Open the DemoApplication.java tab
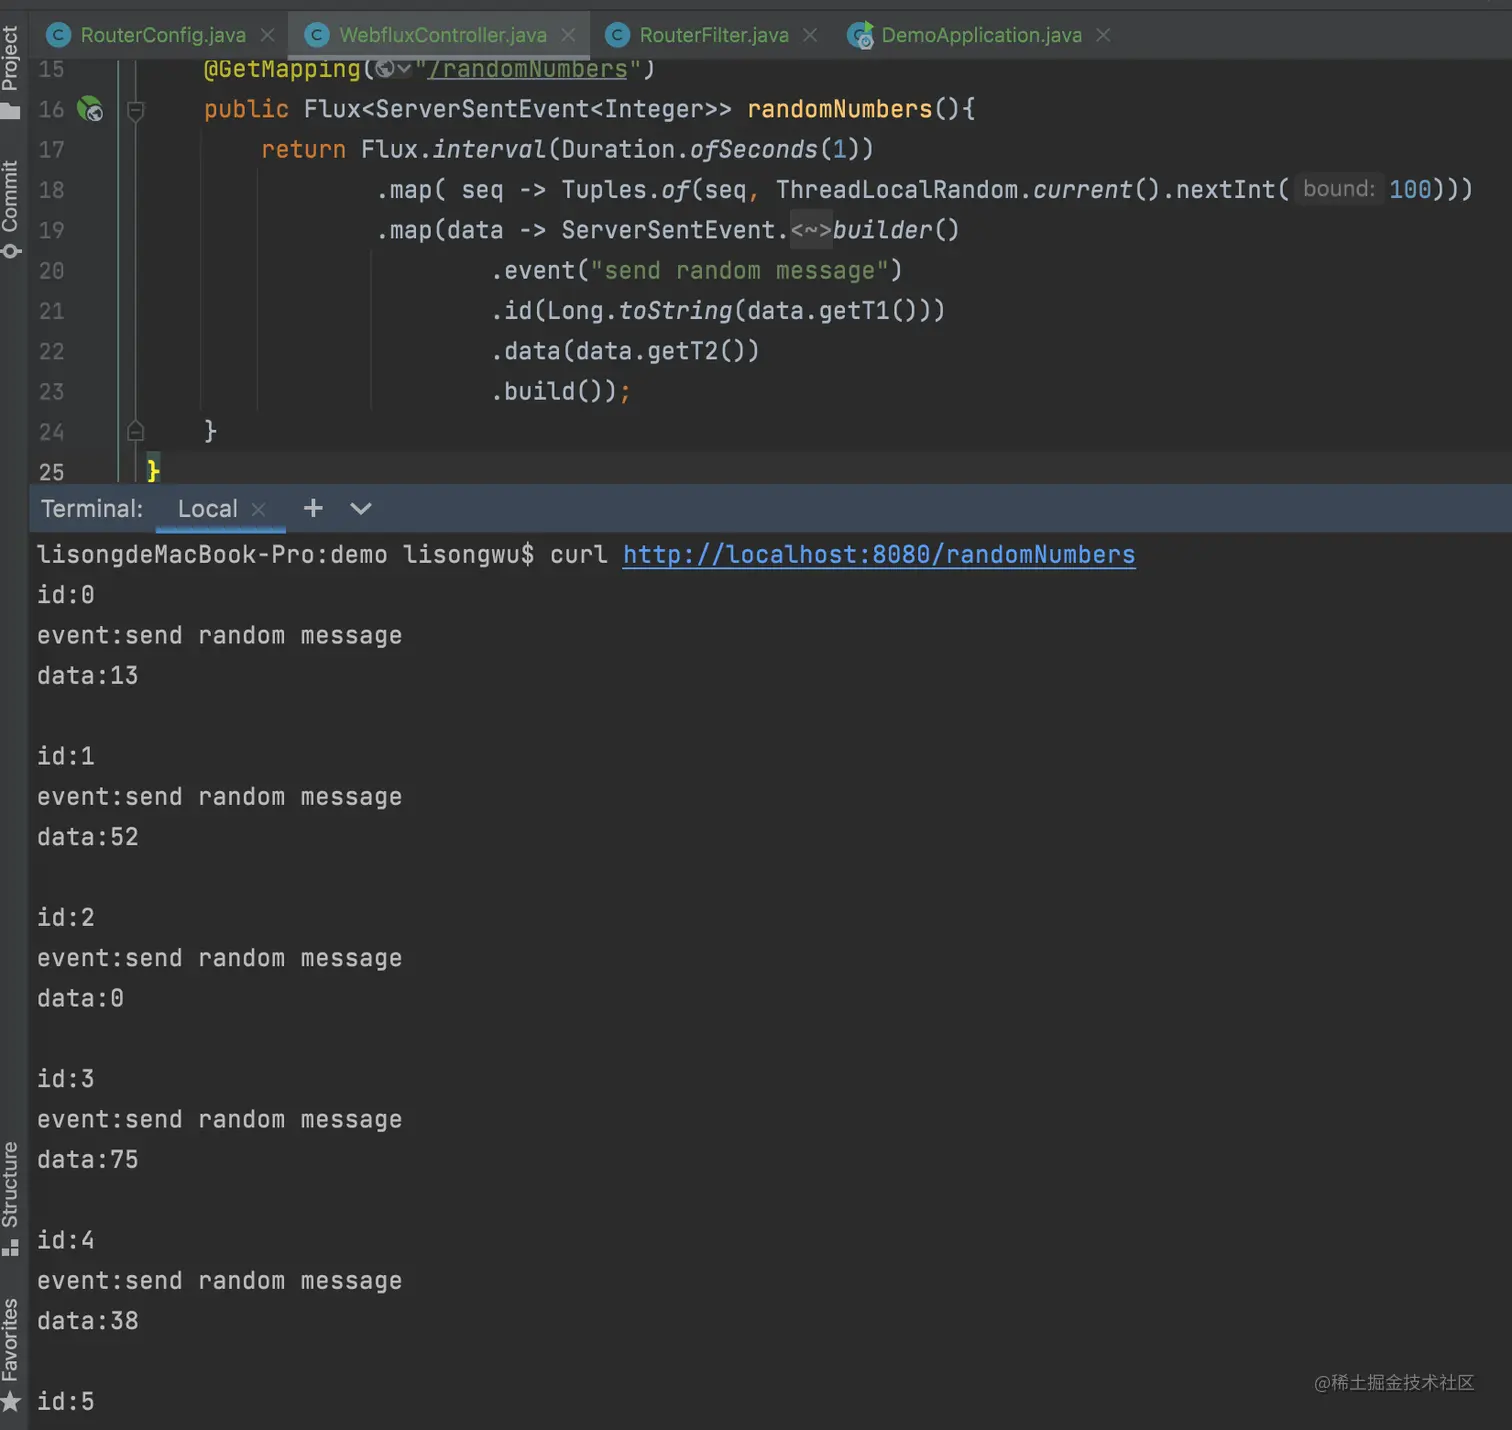This screenshot has width=1512, height=1430. (x=981, y=35)
